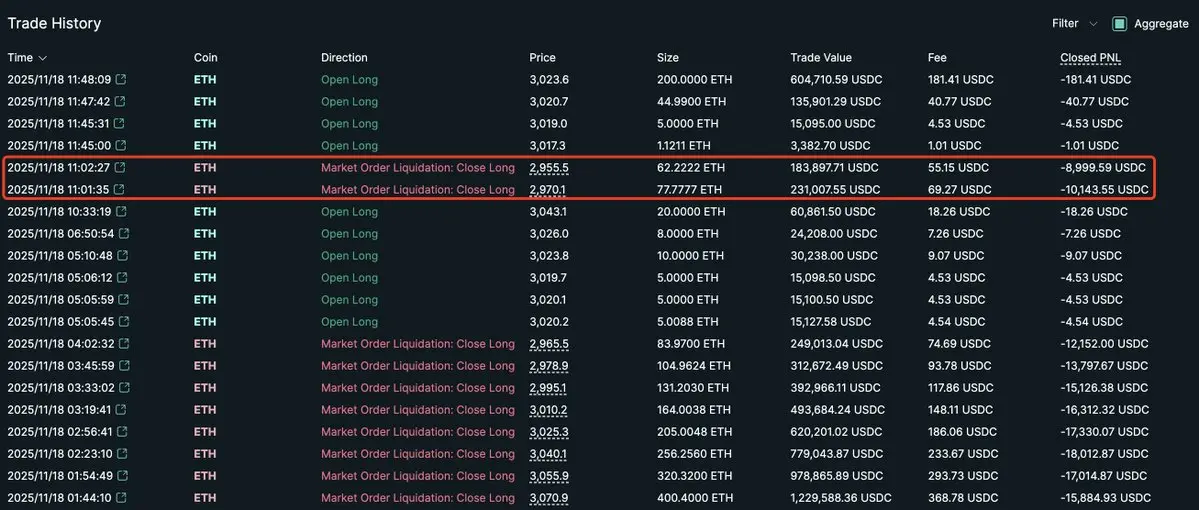This screenshot has height=510, width=1199.
Task: Click the Trade Value column header
Action: pyautogui.click(x=820, y=57)
